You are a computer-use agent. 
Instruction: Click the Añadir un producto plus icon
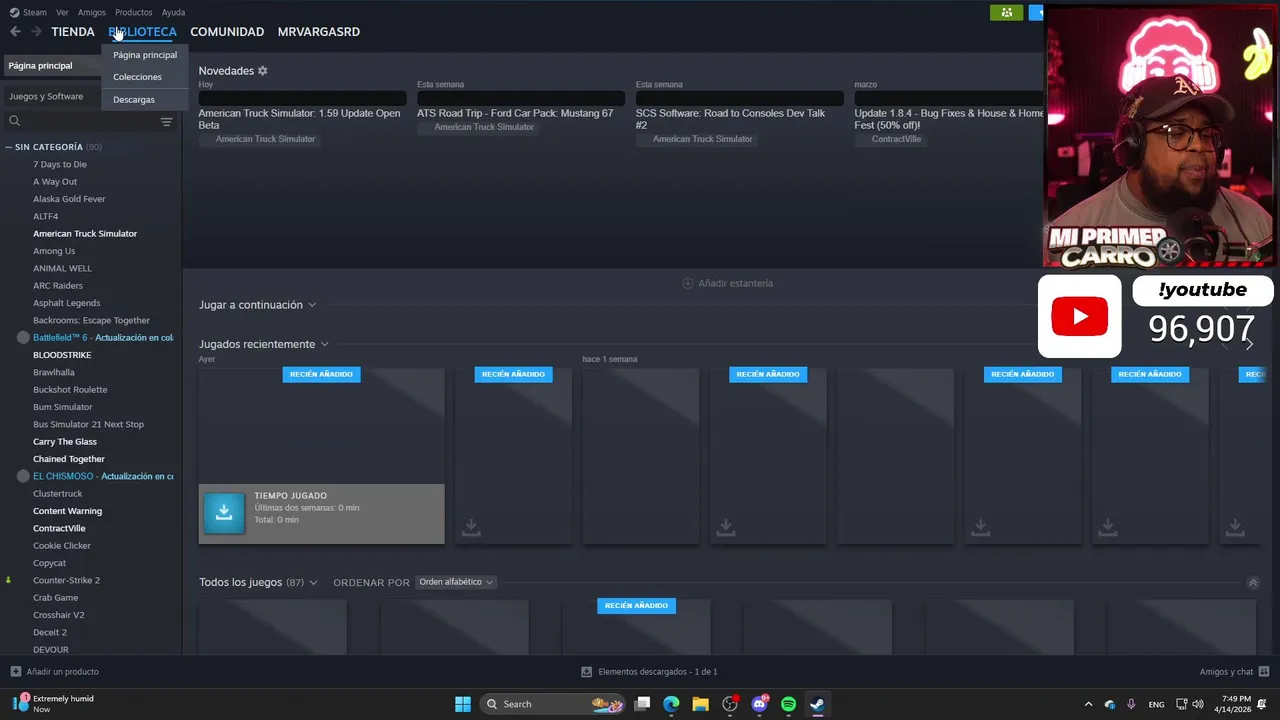click(15, 672)
